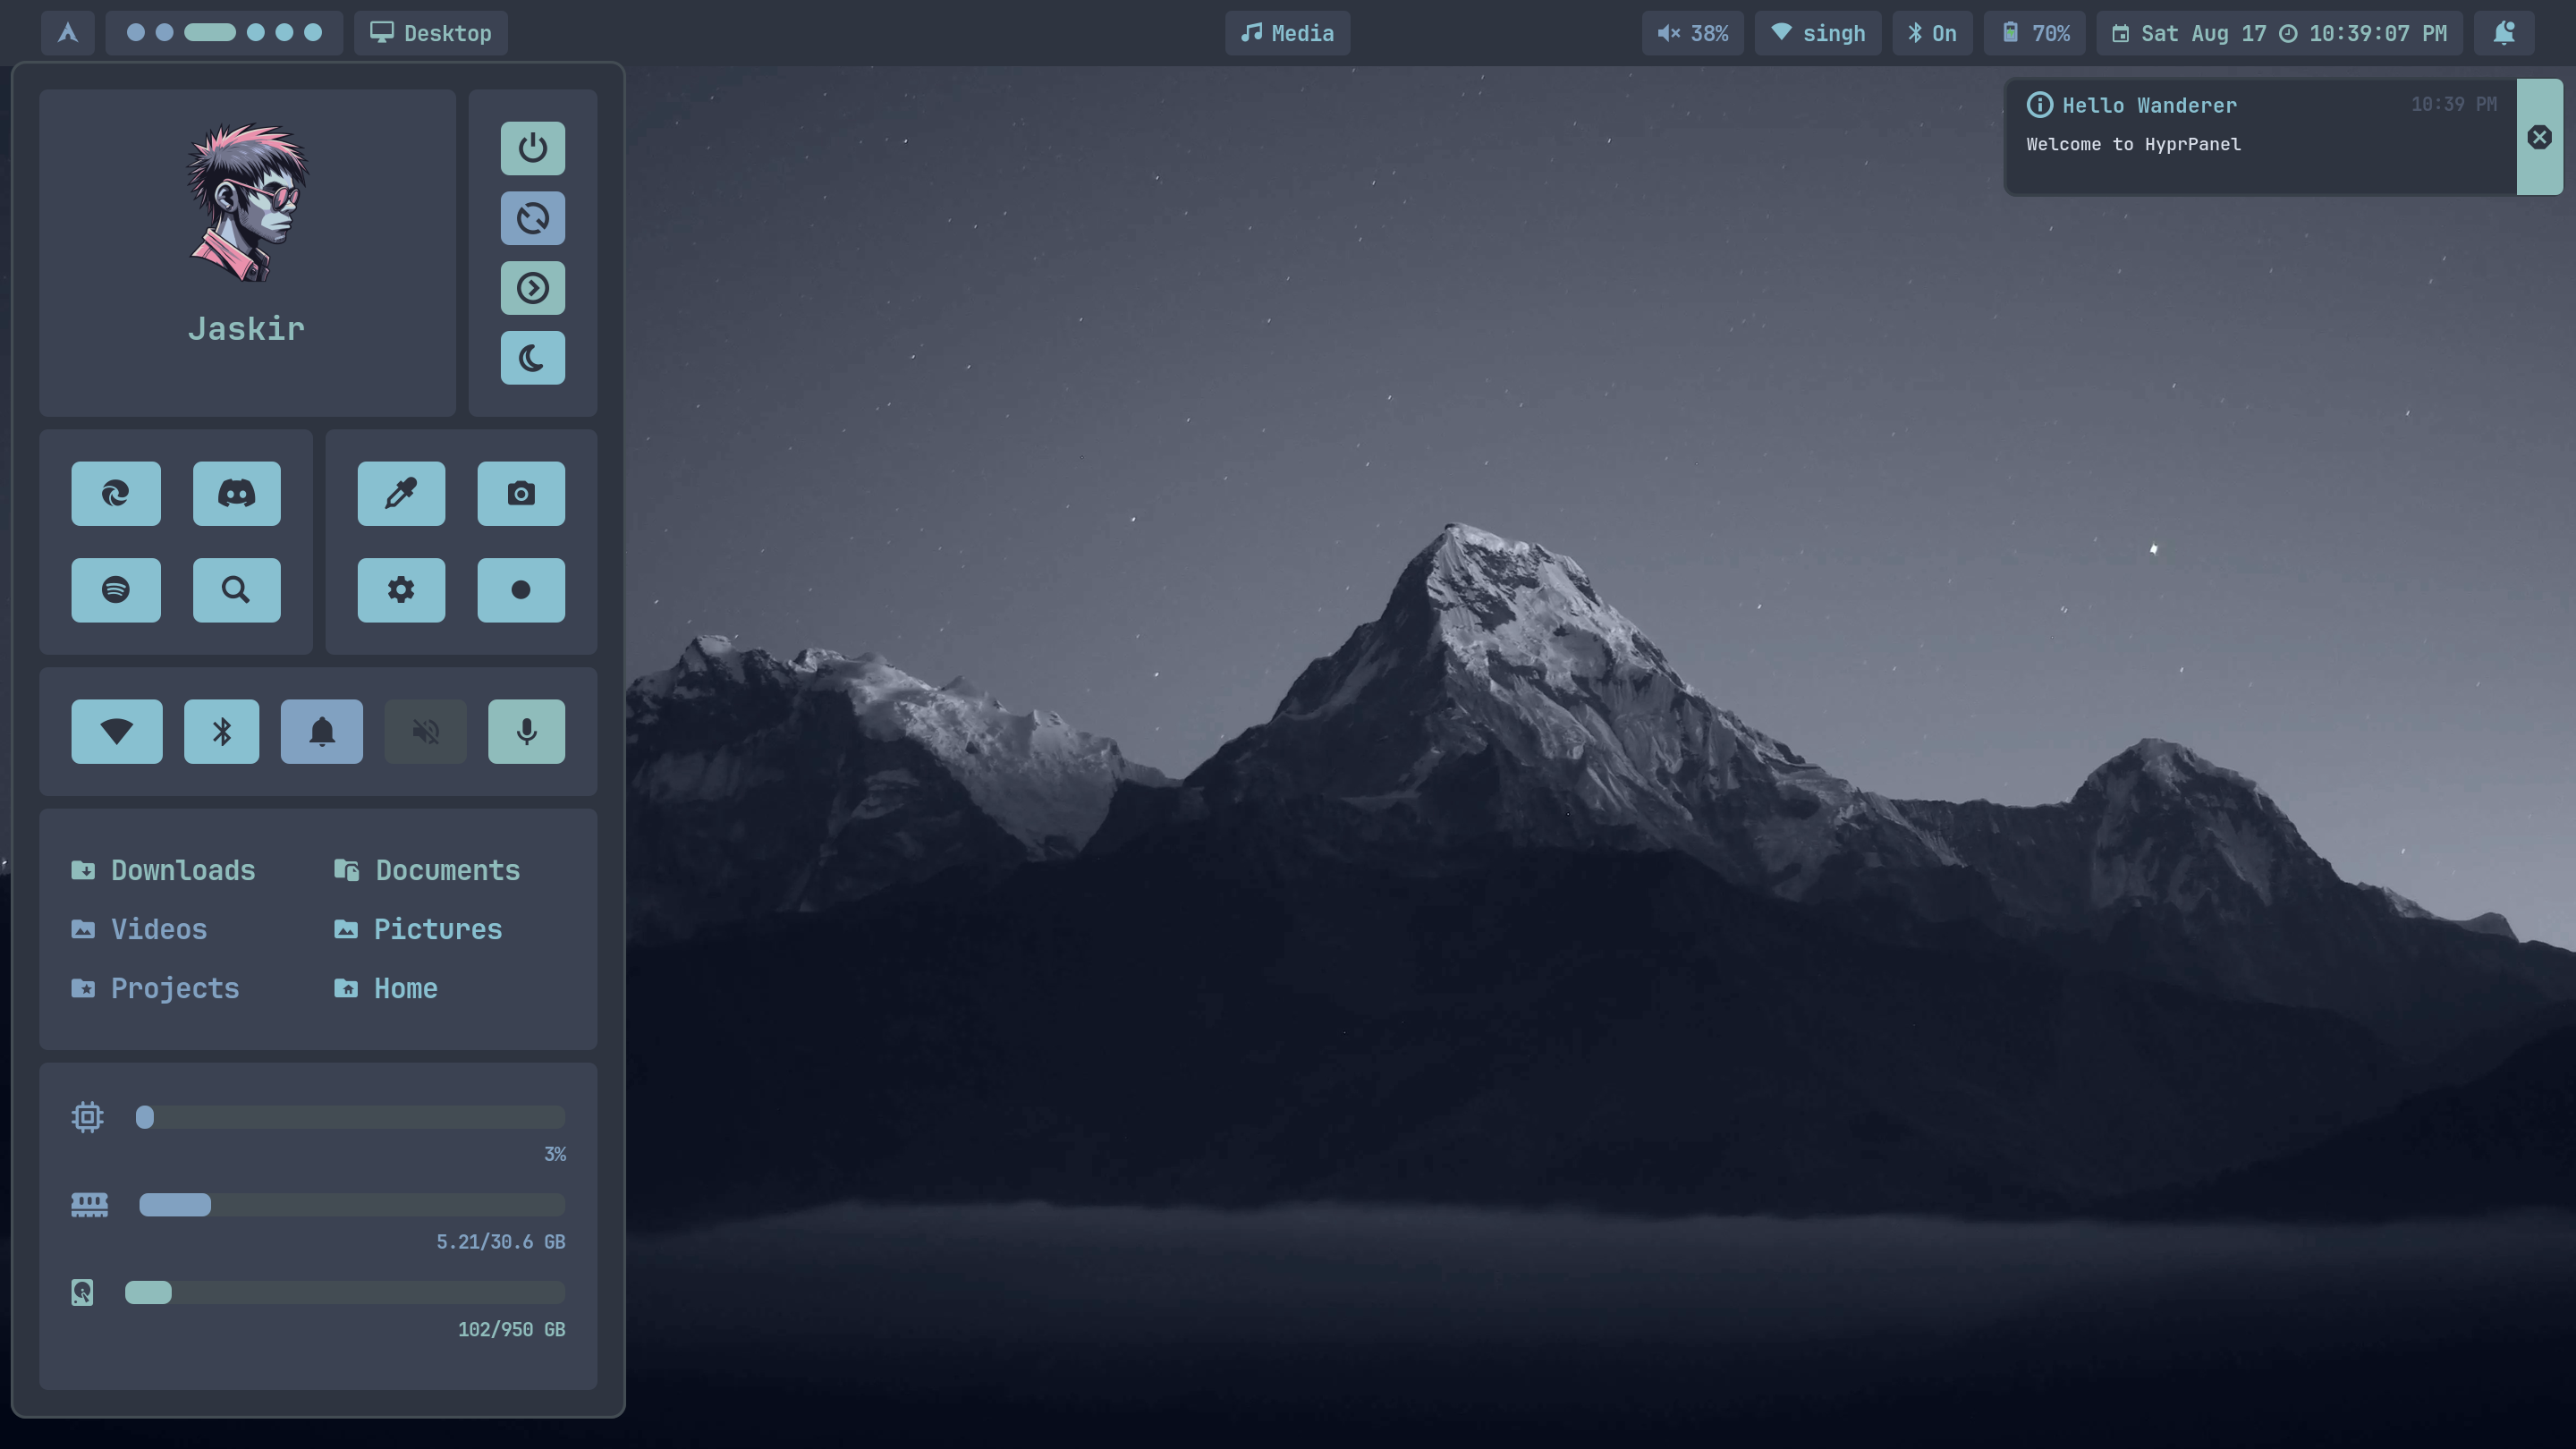Click the sleep moon icon
Image resolution: width=2576 pixels, height=1449 pixels.
click(x=532, y=358)
